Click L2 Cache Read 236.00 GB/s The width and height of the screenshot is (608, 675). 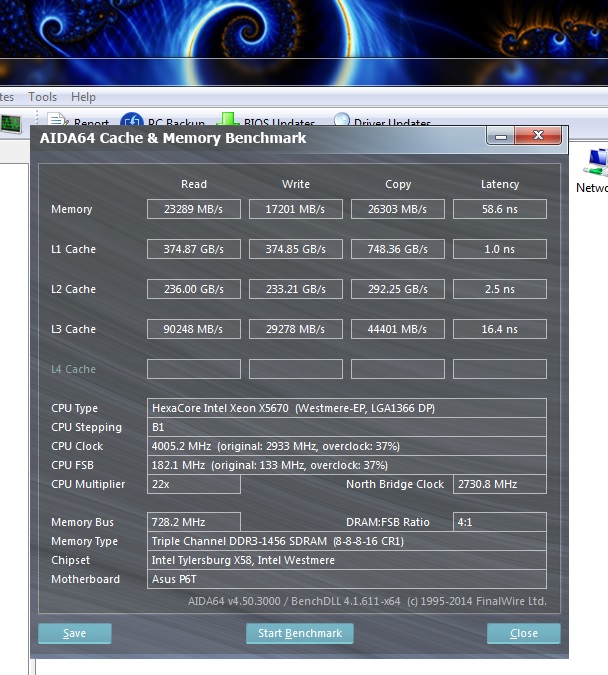point(194,289)
